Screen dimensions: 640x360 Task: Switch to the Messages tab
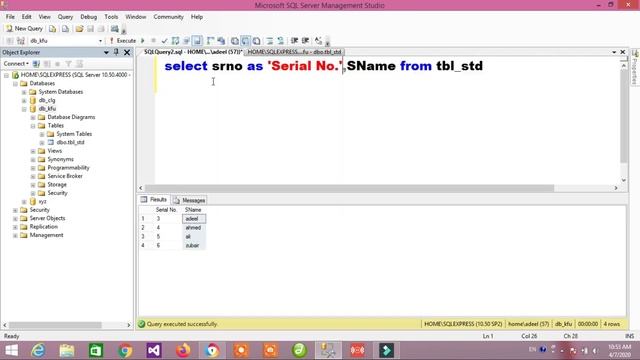point(189,200)
